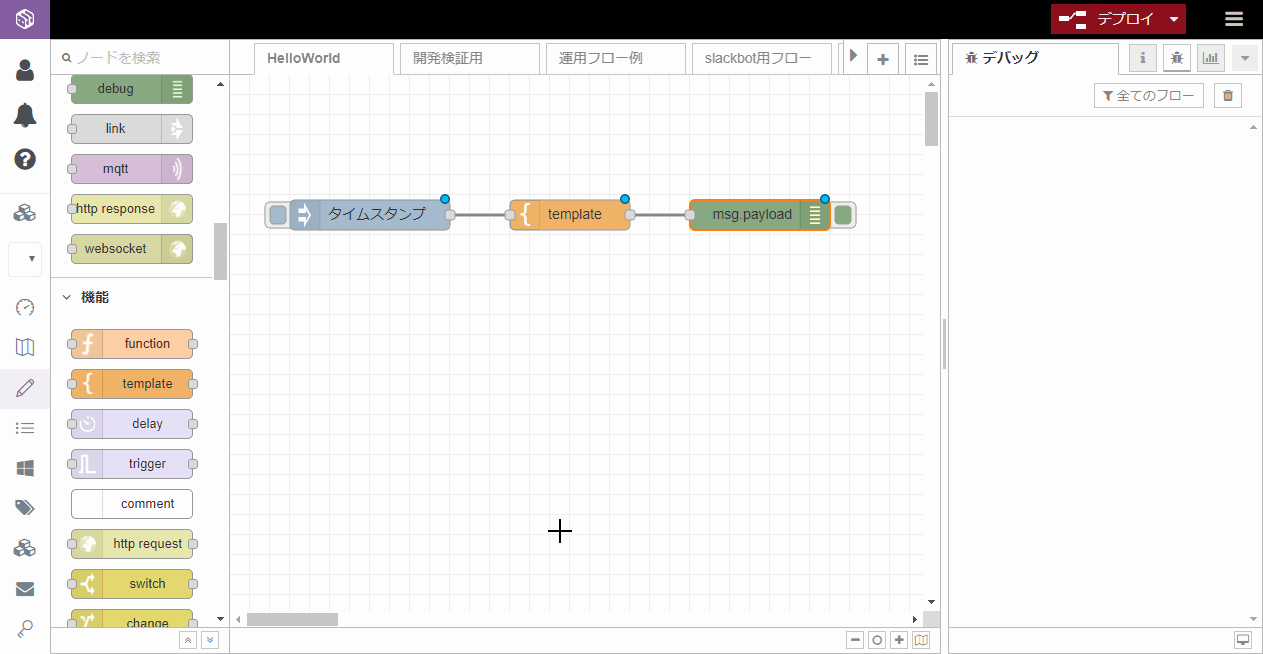Screen dimensions: 1263x654
Task: Open notifications bell icon
Action: (25, 115)
